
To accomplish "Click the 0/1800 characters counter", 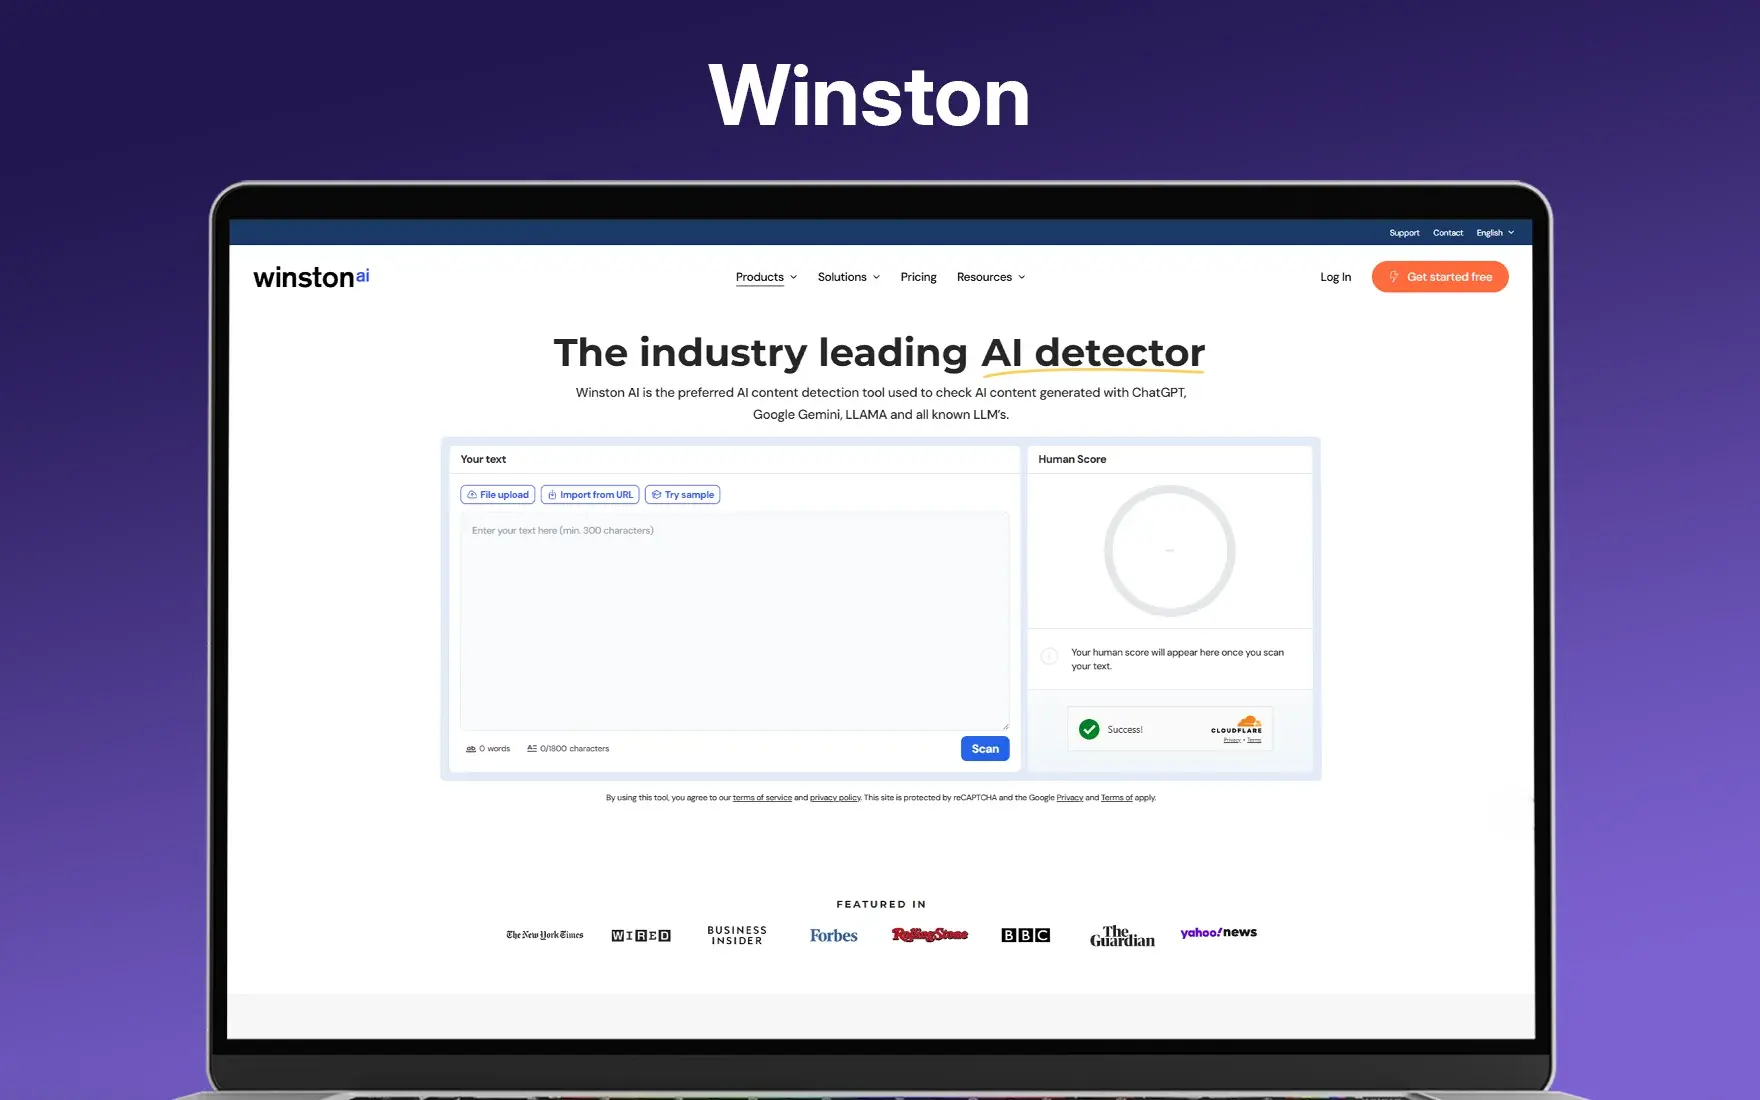I will click(568, 749).
